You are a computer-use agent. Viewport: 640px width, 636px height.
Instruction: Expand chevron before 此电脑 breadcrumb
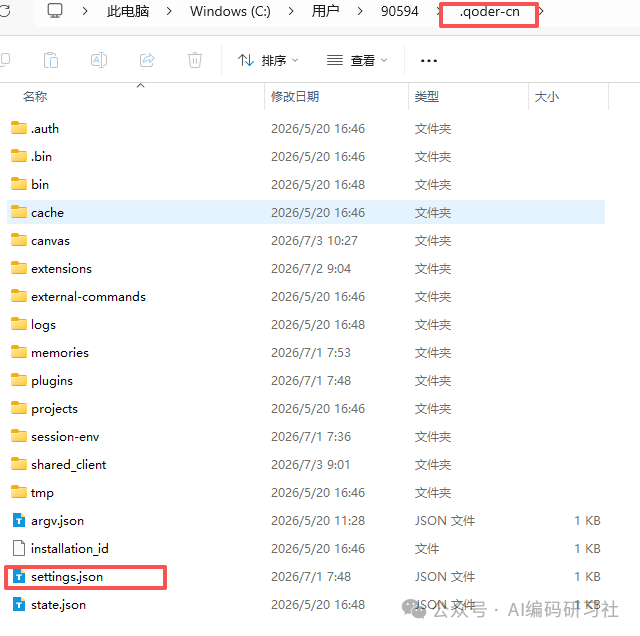[x=84, y=11]
